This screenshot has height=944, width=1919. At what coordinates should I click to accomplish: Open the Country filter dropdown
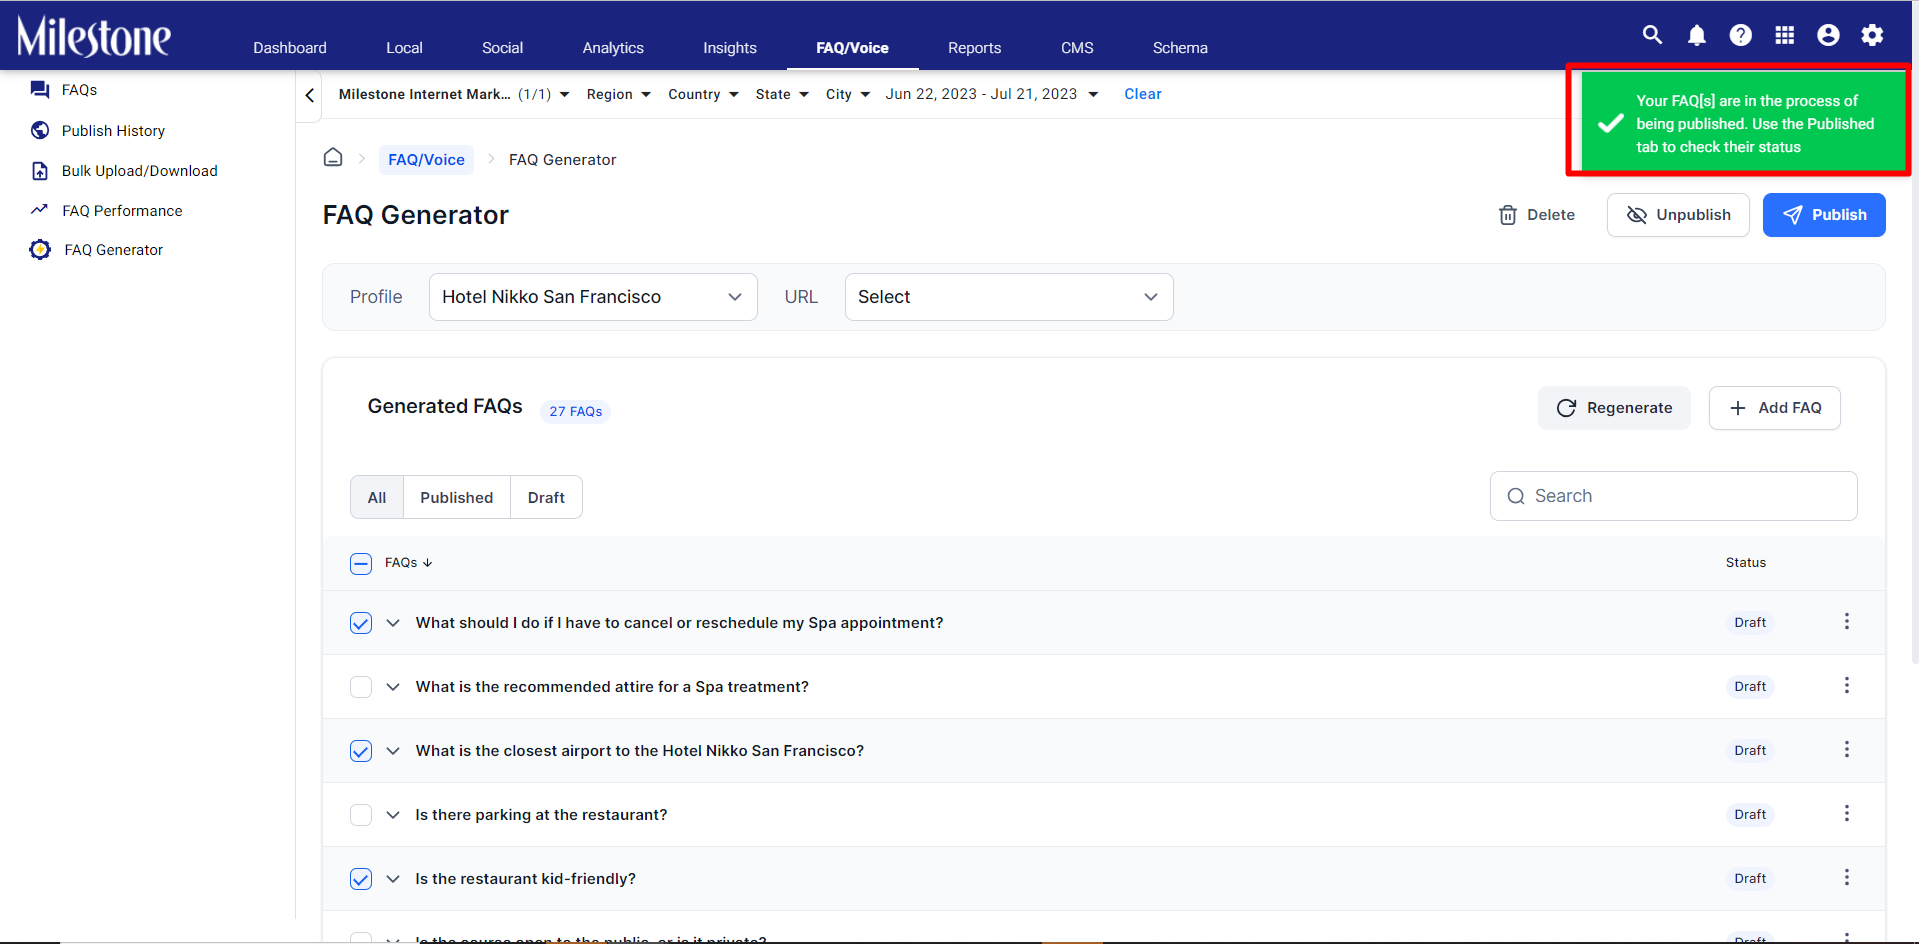703,94
